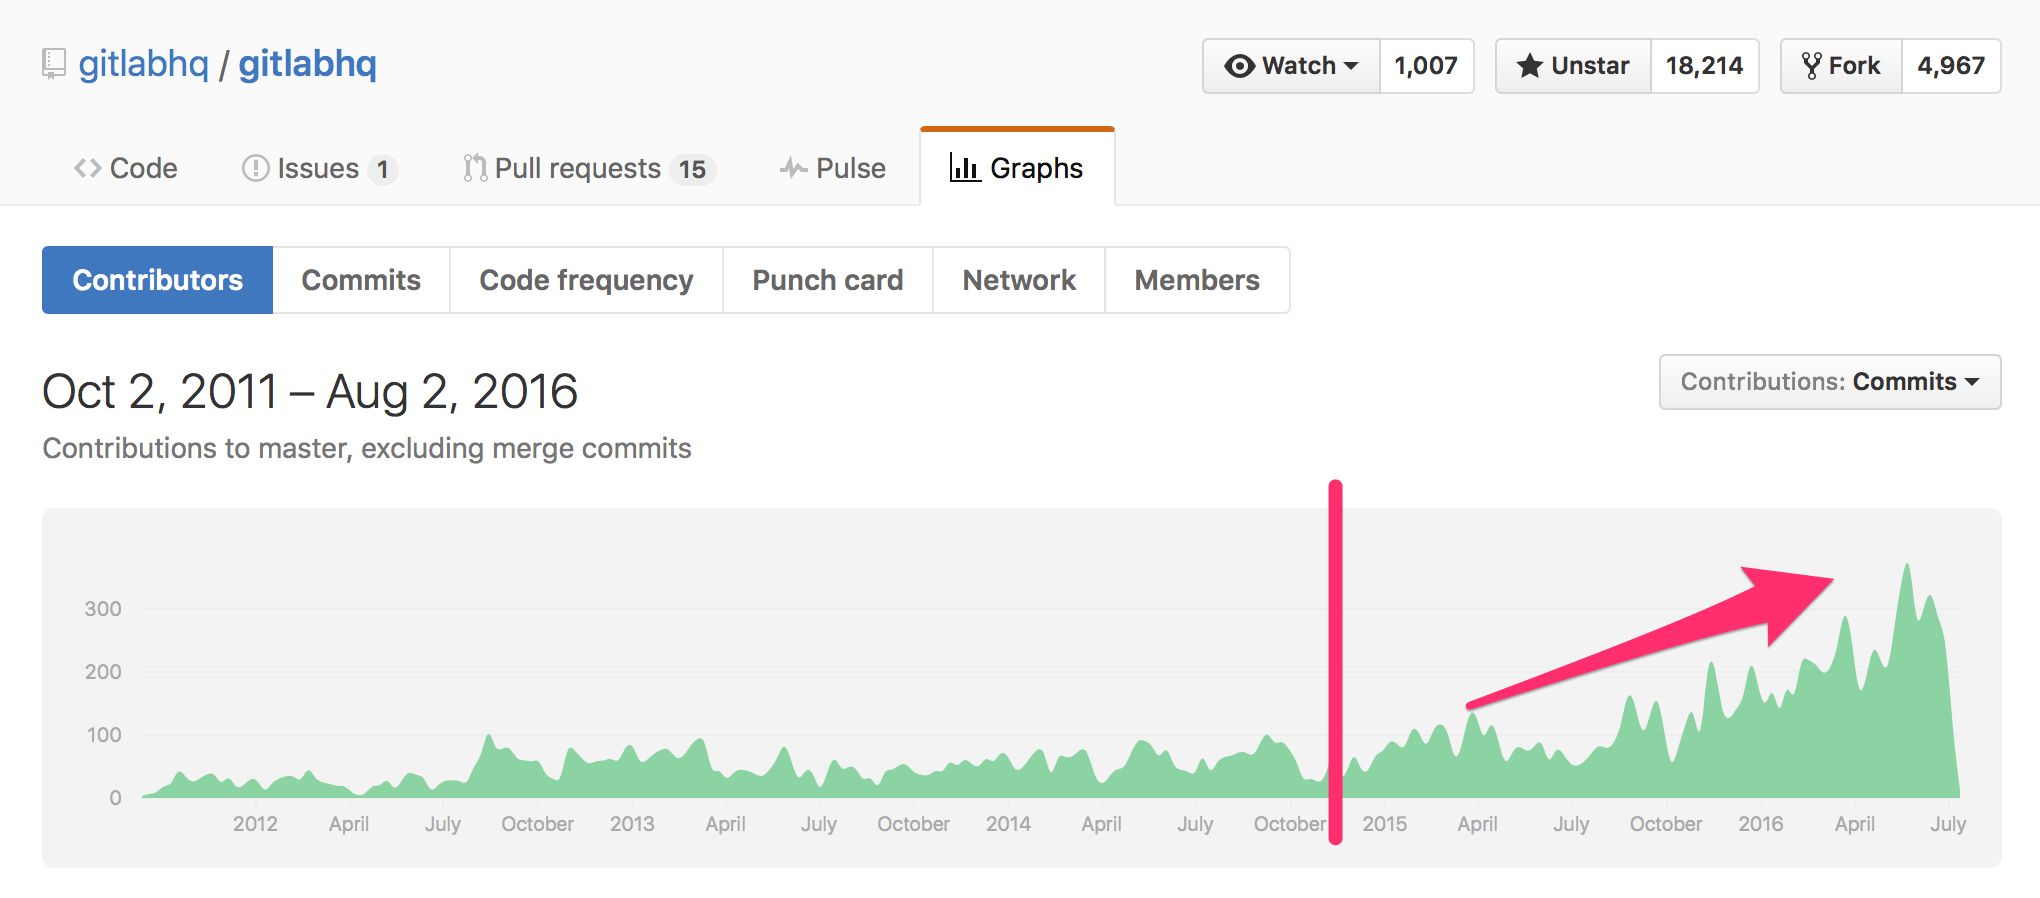Click the fork icon on the Fork button
The height and width of the screenshot is (898, 2040).
coord(1813,65)
